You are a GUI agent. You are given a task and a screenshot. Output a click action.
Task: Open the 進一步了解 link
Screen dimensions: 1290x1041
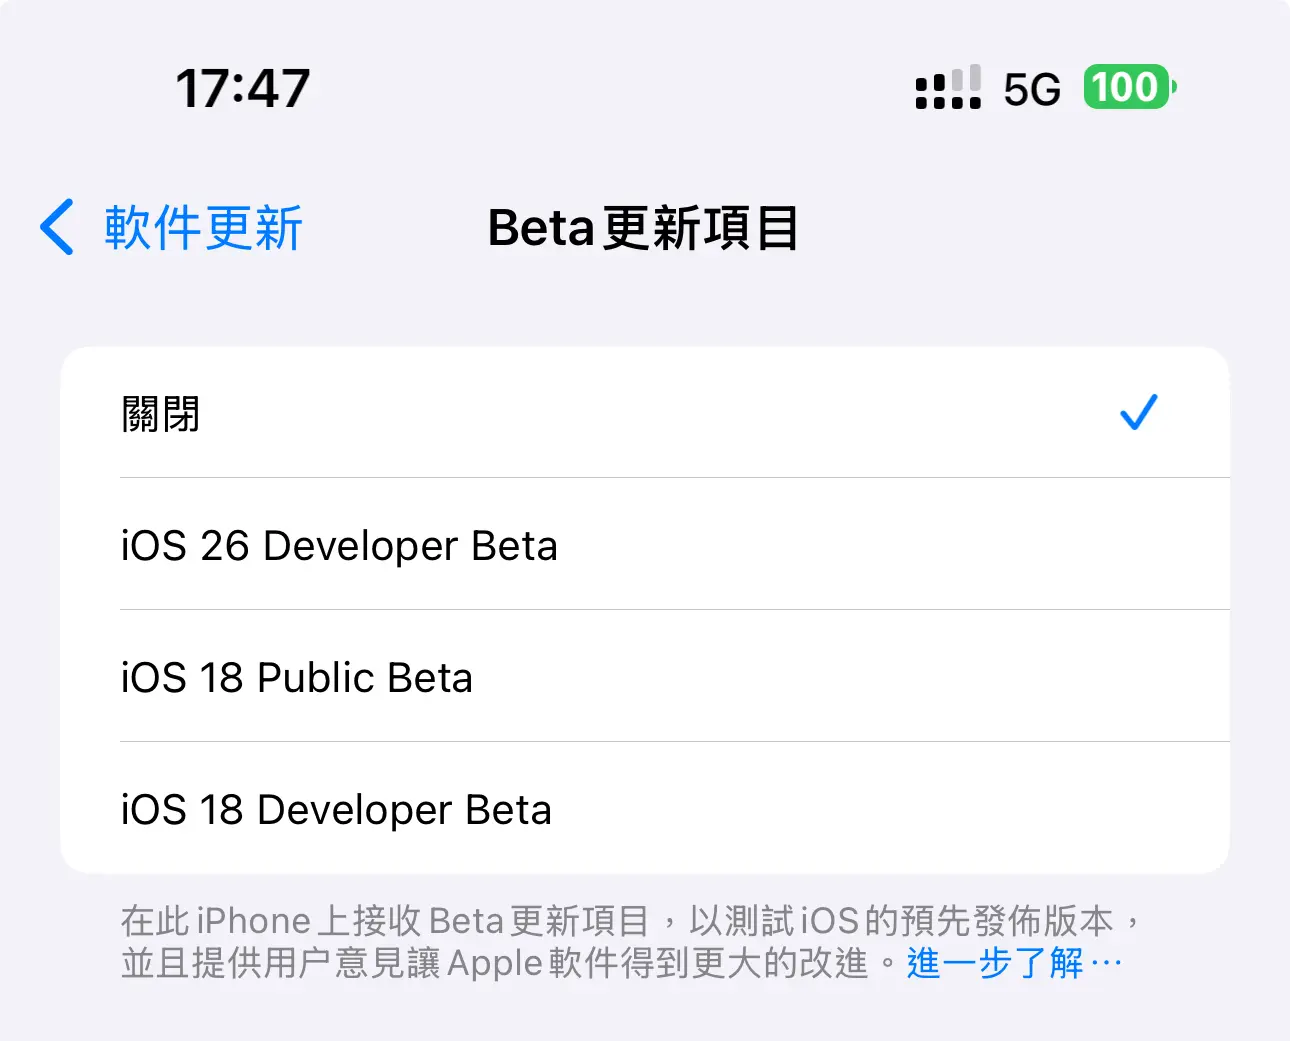click(x=1014, y=963)
